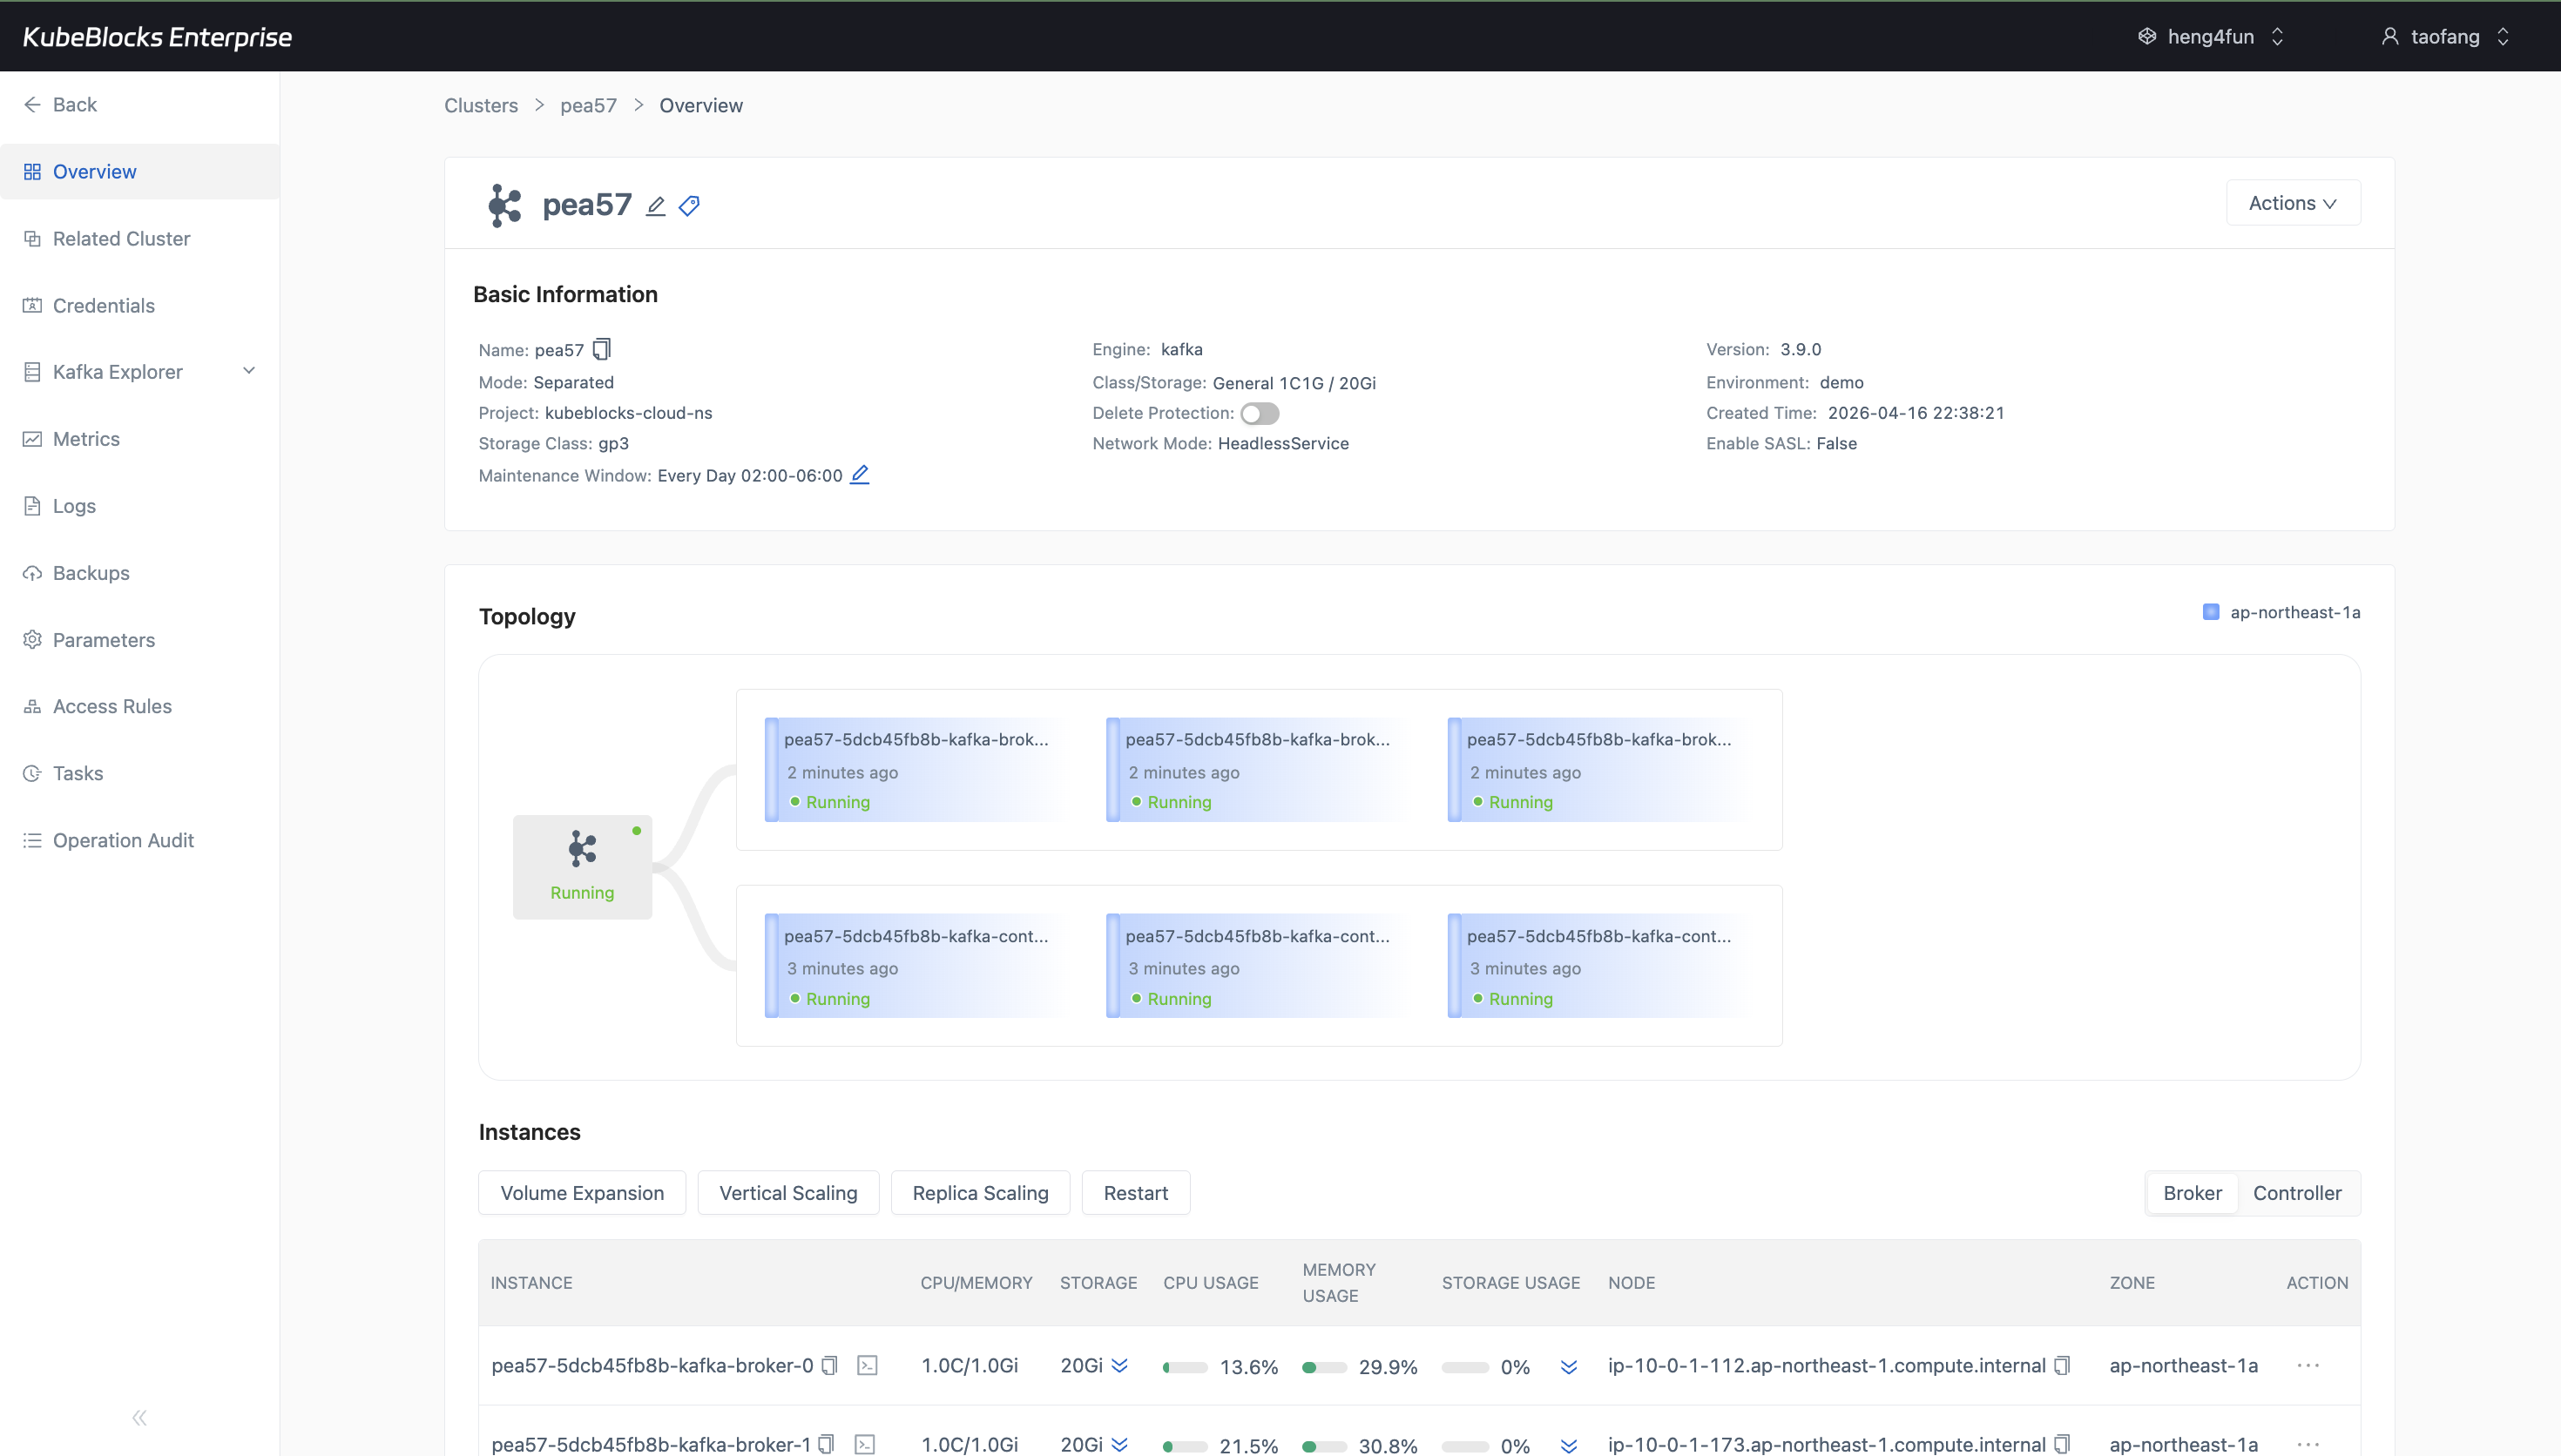Screen dimensions: 2561x1456
Task: Copy the kafka-broker-0 instance name
Action: pyautogui.click(x=829, y=1366)
